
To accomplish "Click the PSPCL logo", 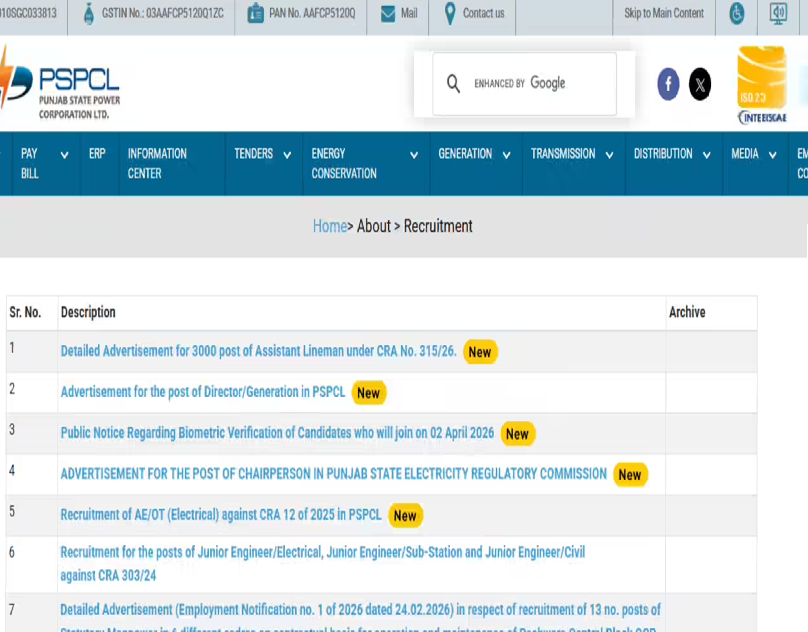I will 60,85.
